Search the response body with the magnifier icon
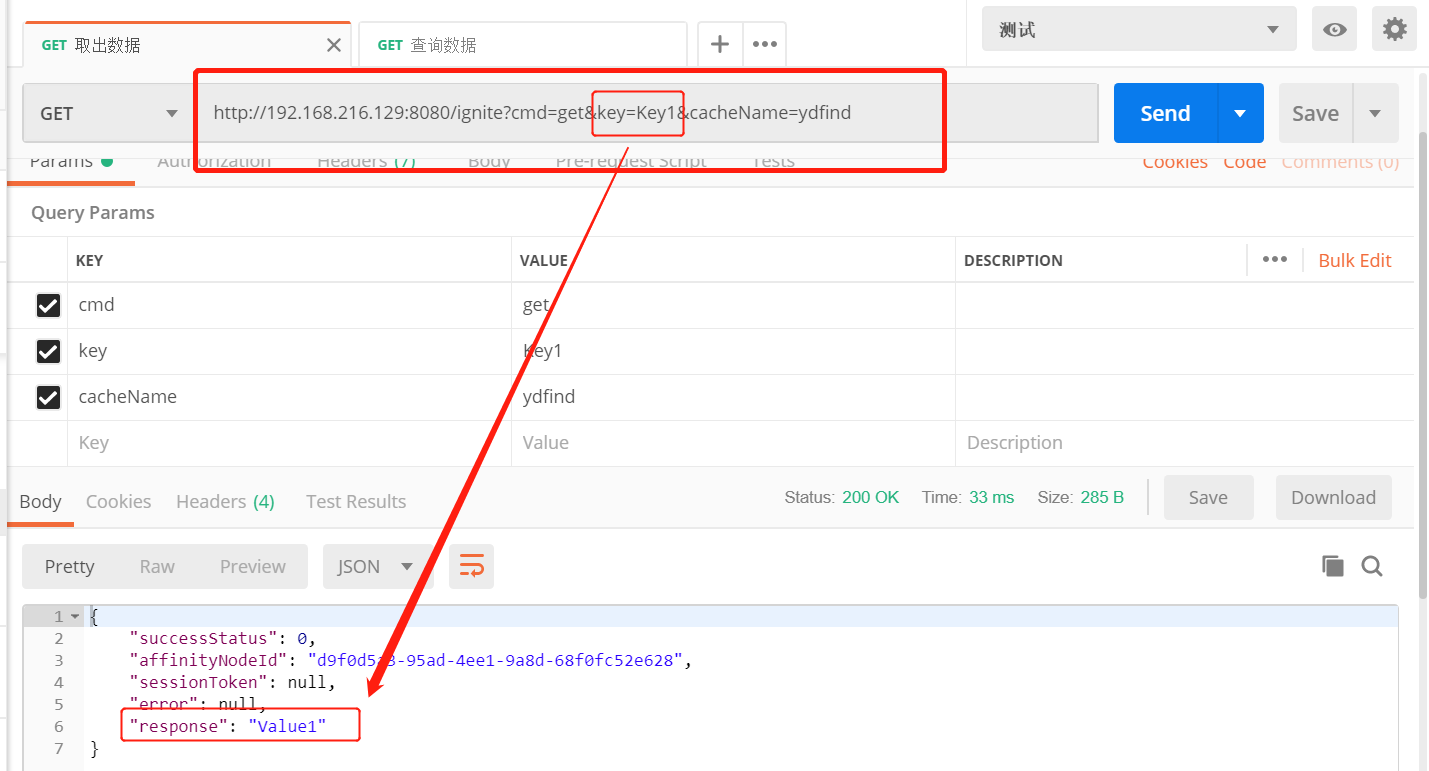The width and height of the screenshot is (1429, 771). 1372,566
